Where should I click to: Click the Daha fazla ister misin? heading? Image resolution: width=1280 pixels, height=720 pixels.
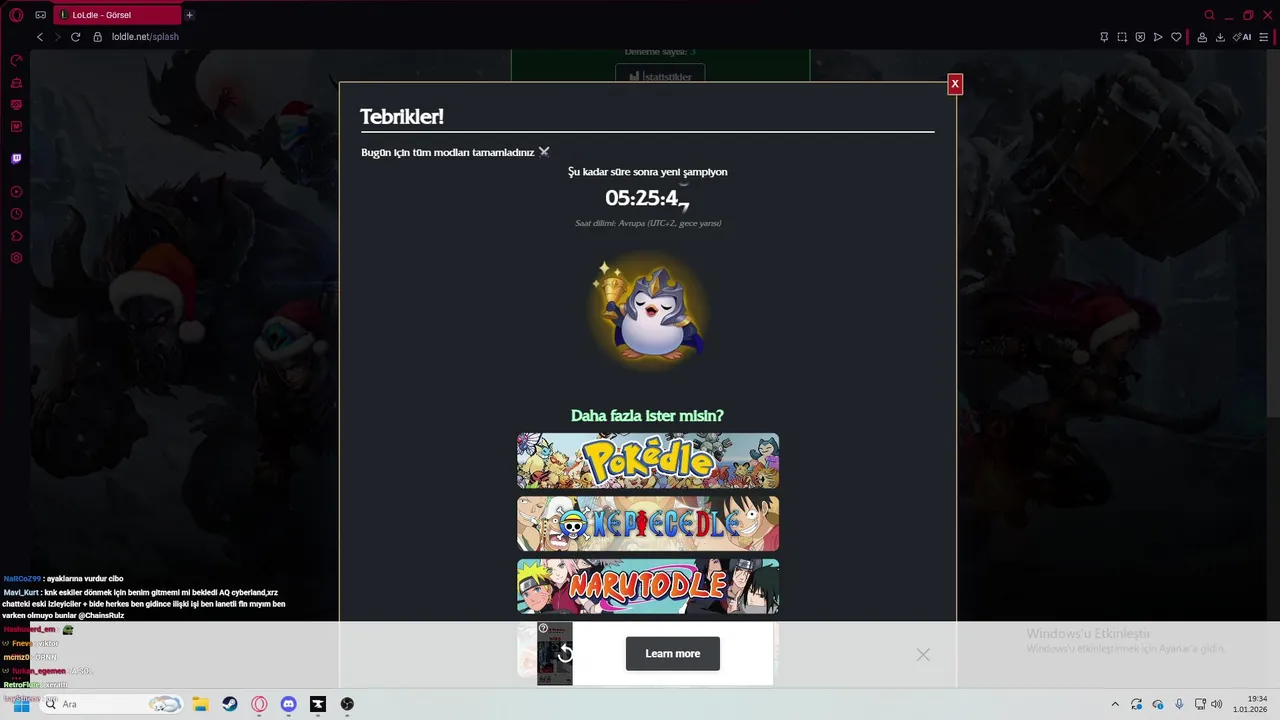[647, 416]
